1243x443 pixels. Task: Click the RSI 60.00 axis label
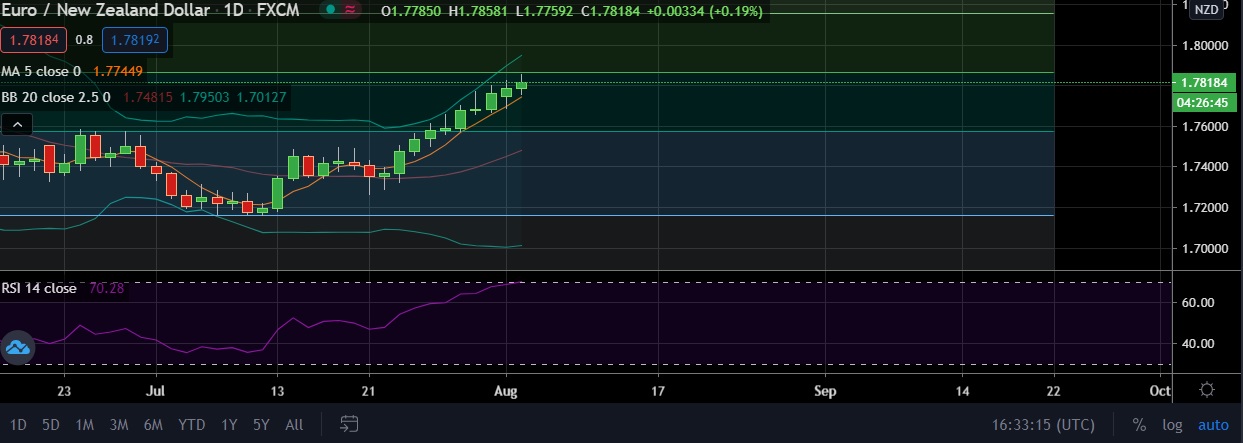(1198, 303)
